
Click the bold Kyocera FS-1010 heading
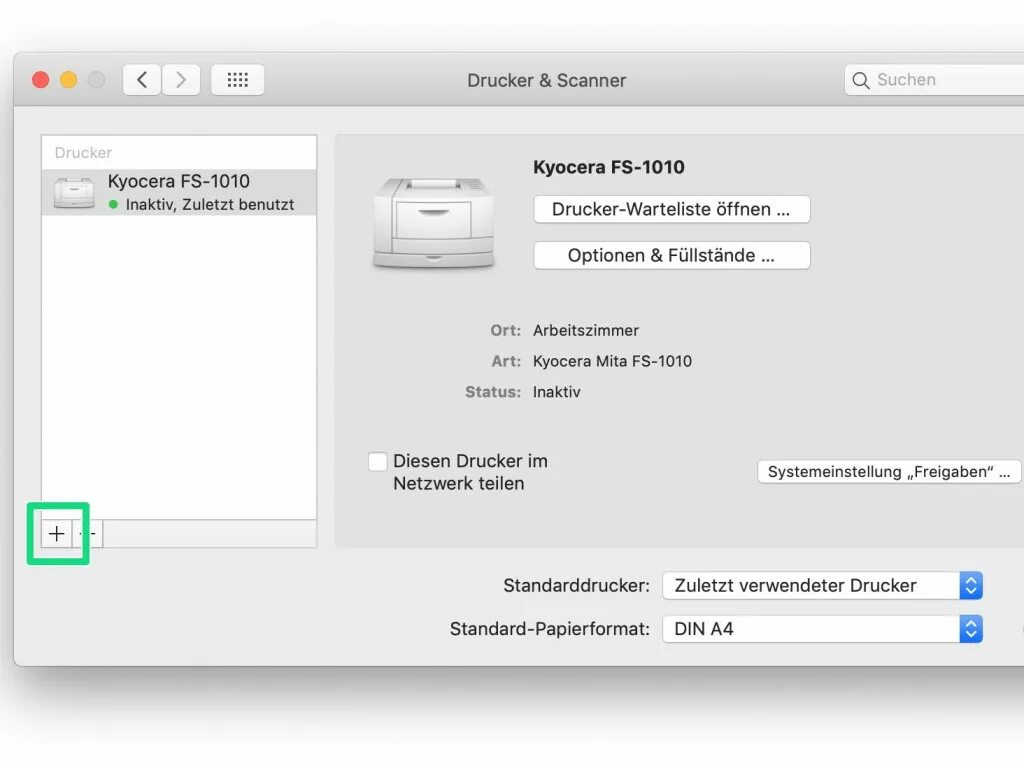609,167
